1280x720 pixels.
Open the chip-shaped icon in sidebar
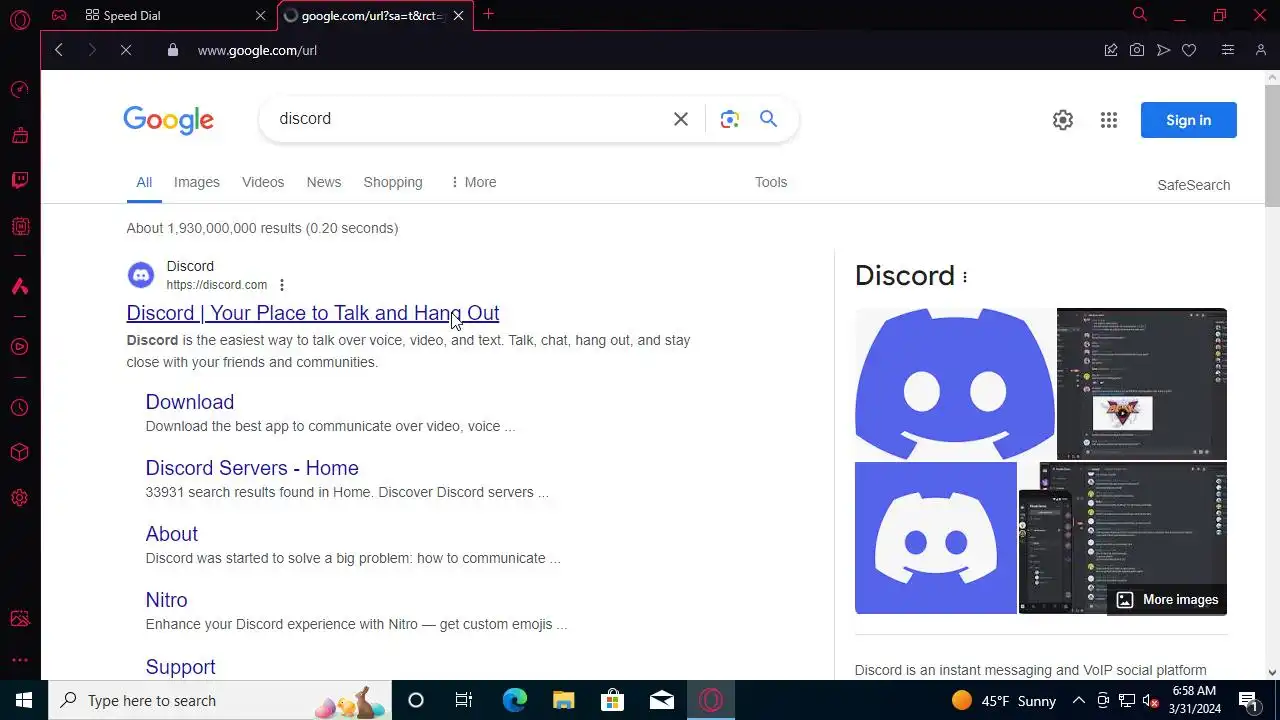pyautogui.click(x=20, y=227)
